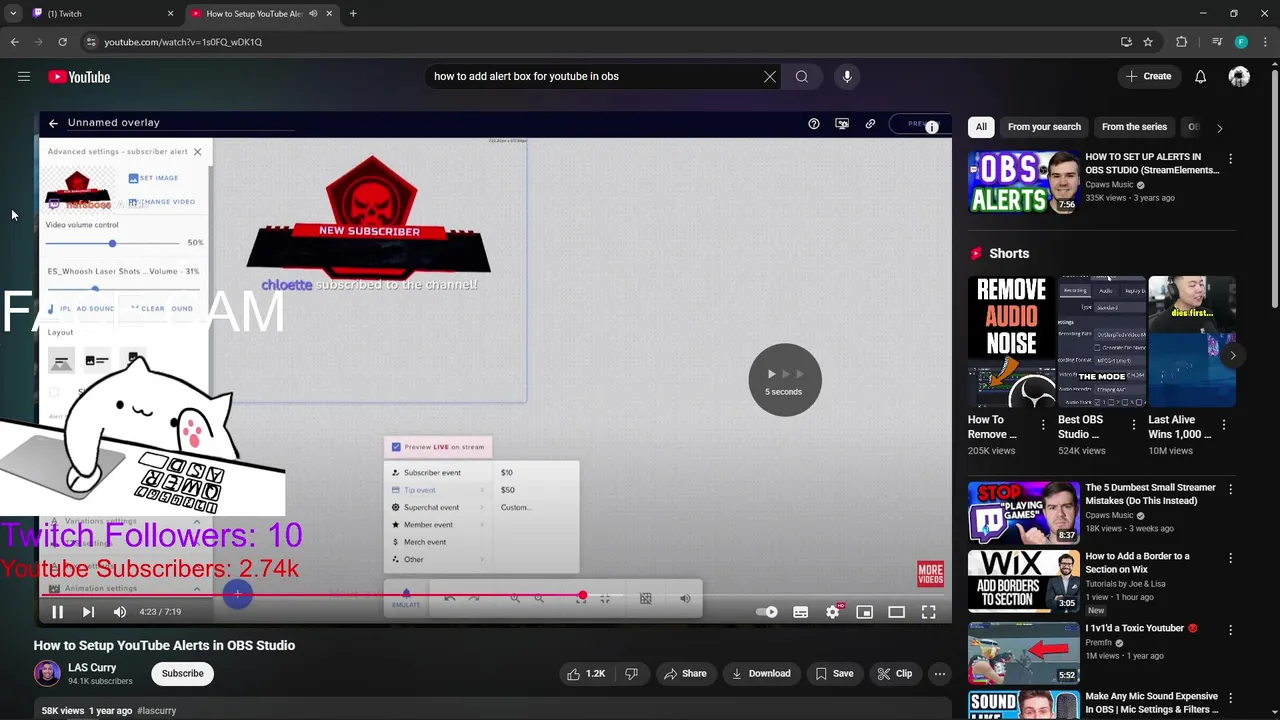
Task: Open a new browser tab
Action: coord(353,14)
